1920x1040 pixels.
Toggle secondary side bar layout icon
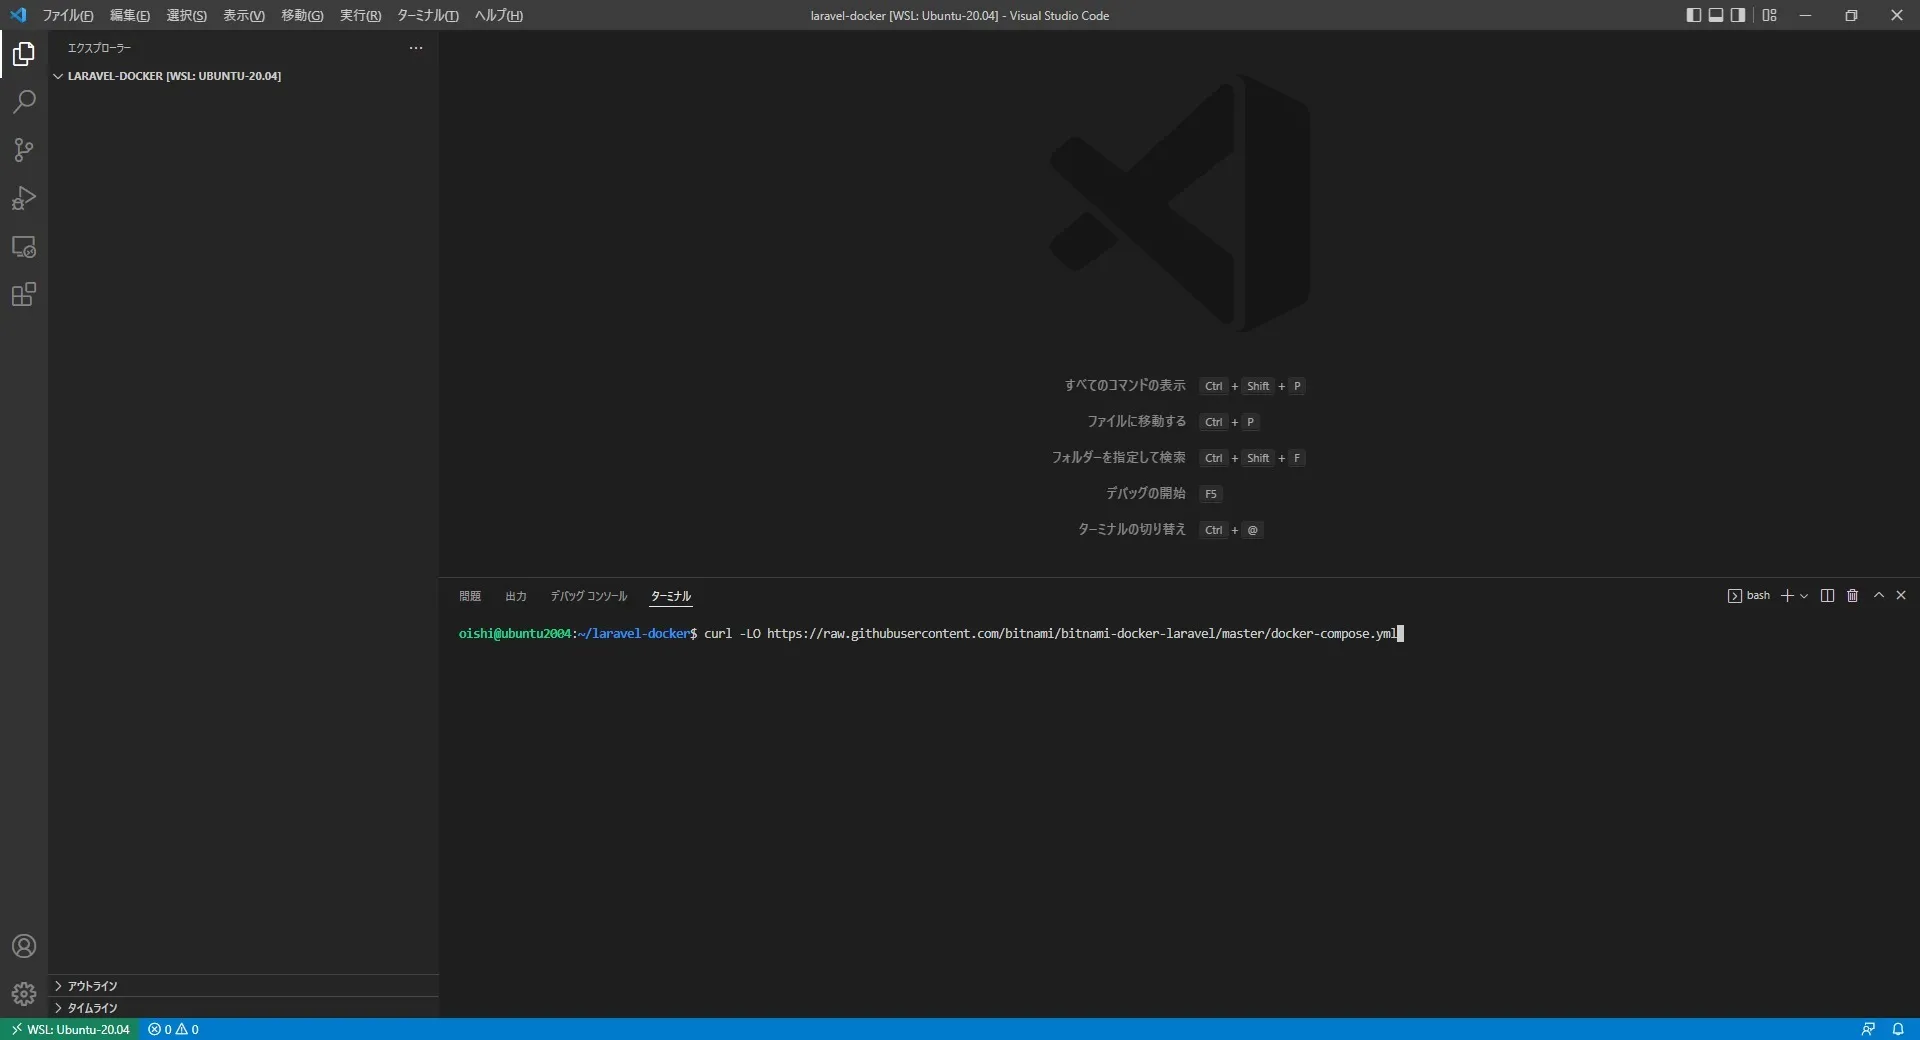(1739, 15)
